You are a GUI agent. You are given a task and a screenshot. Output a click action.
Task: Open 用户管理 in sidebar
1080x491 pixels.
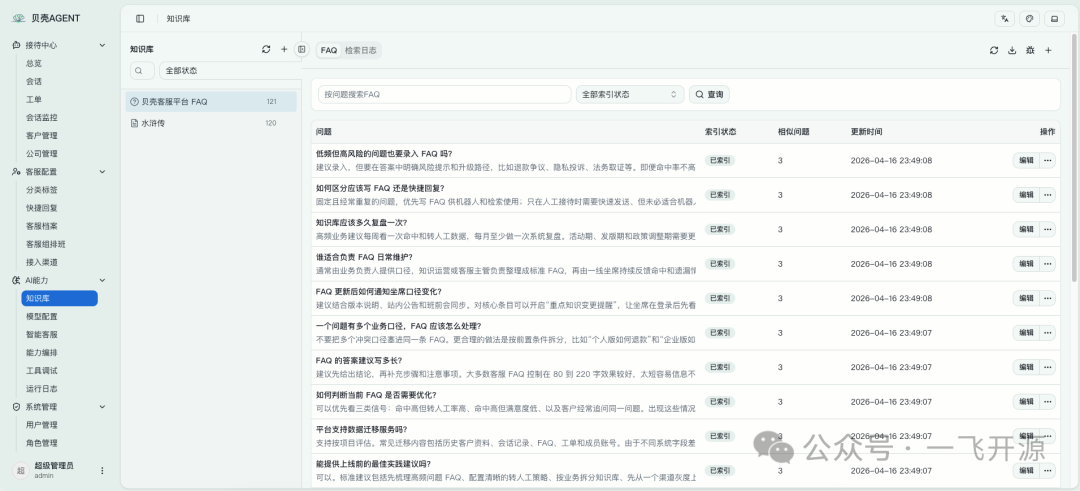click(41, 425)
